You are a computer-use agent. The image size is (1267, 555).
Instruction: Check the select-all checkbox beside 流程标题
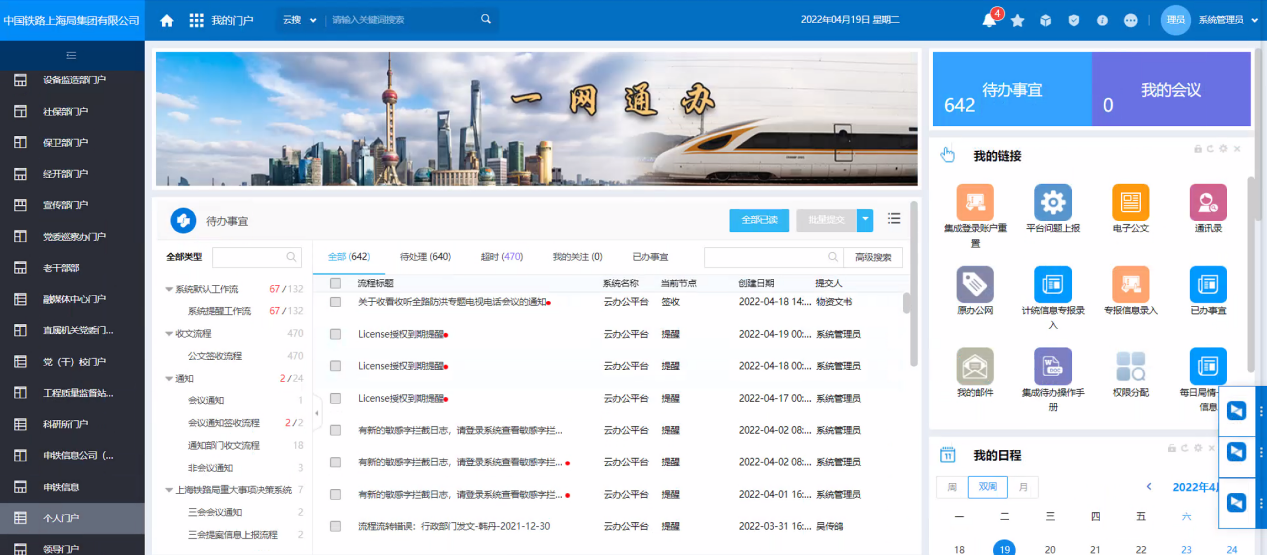coord(335,284)
